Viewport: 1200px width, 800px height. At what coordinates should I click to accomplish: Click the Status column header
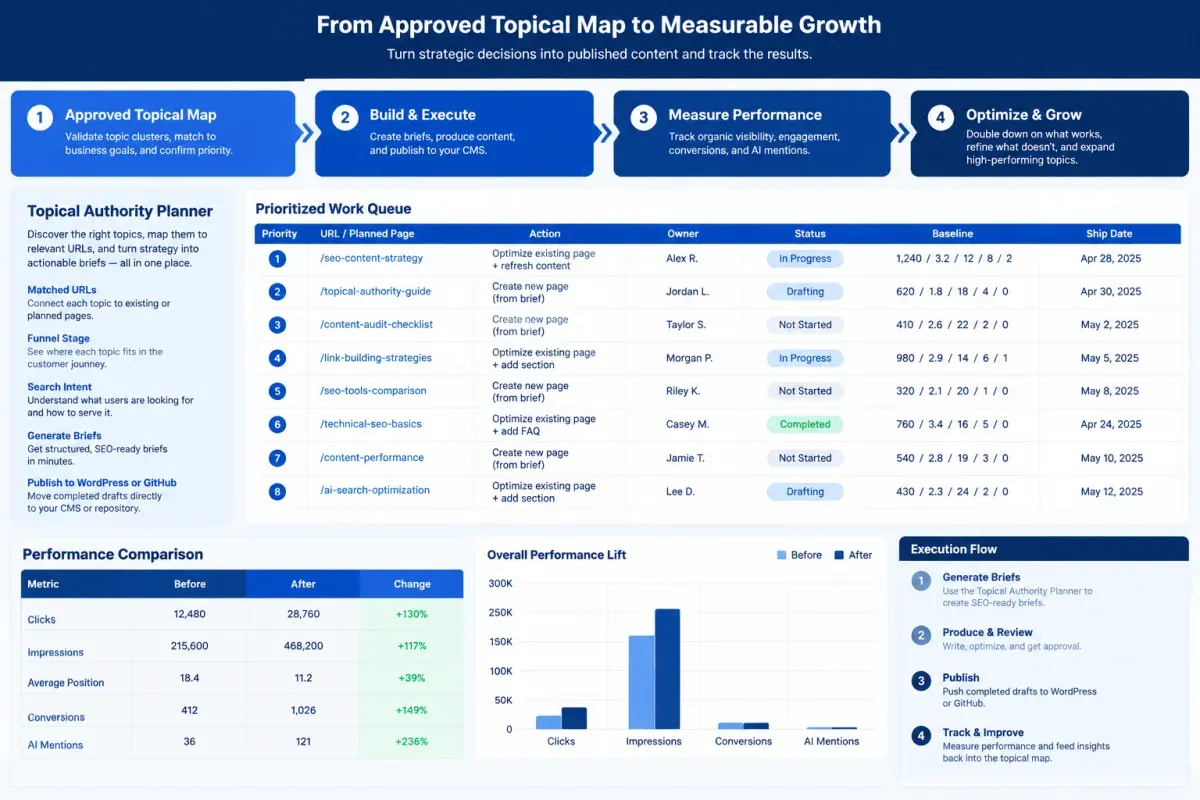tap(810, 234)
